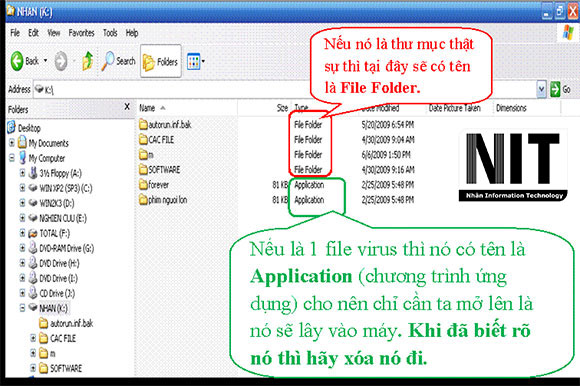580x386 pixels.
Task: Open the Help menu
Action: pyautogui.click(x=132, y=33)
